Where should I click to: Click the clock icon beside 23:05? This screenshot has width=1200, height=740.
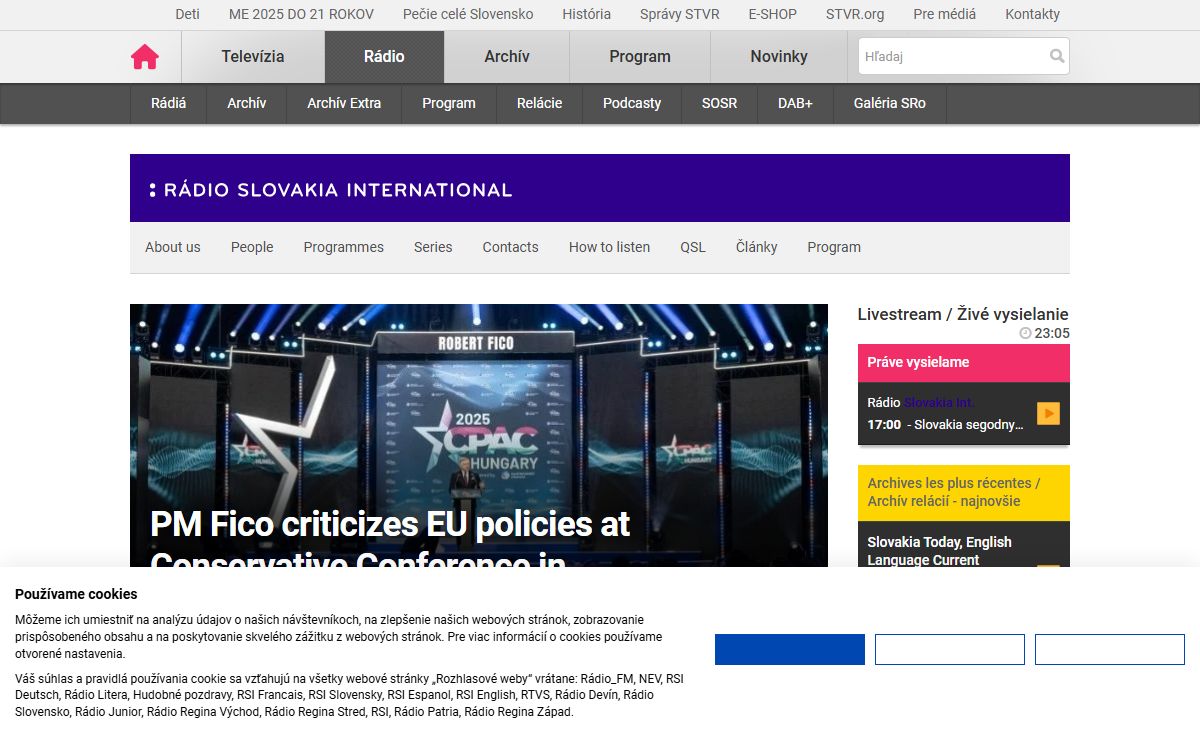pos(1025,333)
